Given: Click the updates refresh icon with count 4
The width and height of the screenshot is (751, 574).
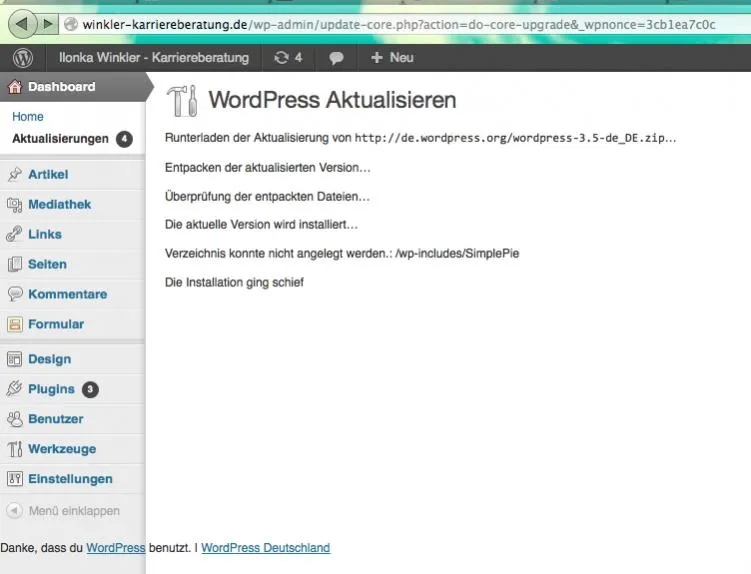Looking at the screenshot, I should coord(287,58).
